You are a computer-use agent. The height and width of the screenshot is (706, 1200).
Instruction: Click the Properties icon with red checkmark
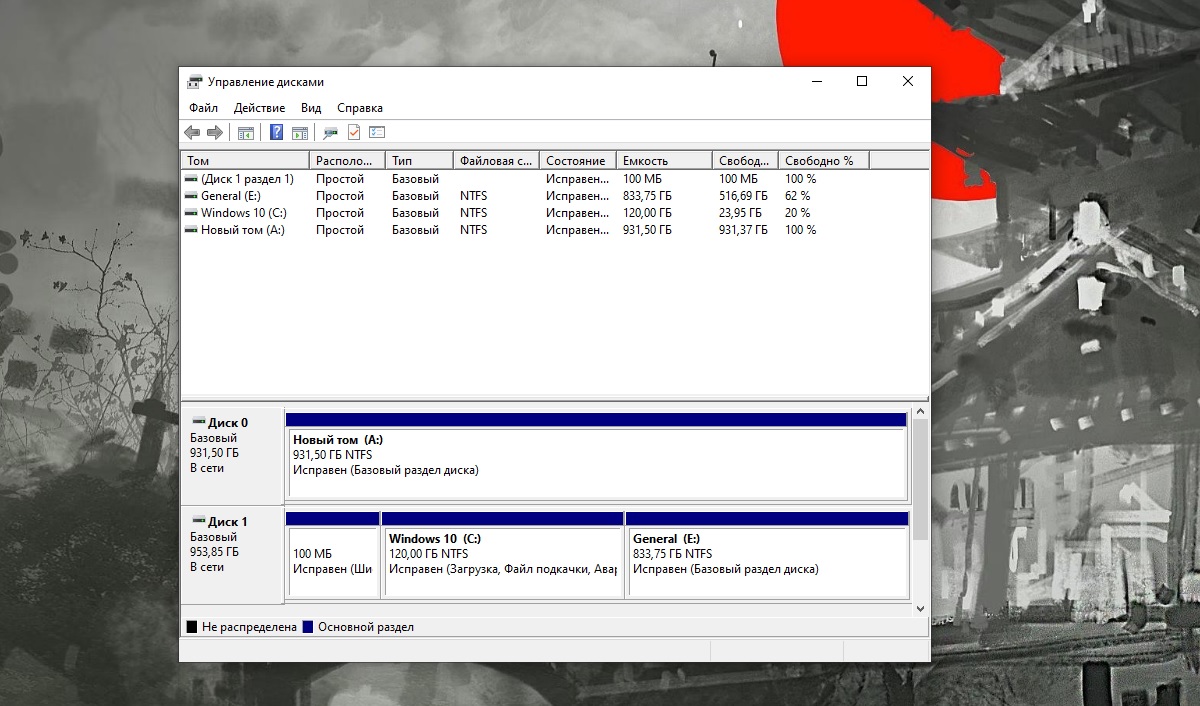(x=353, y=133)
